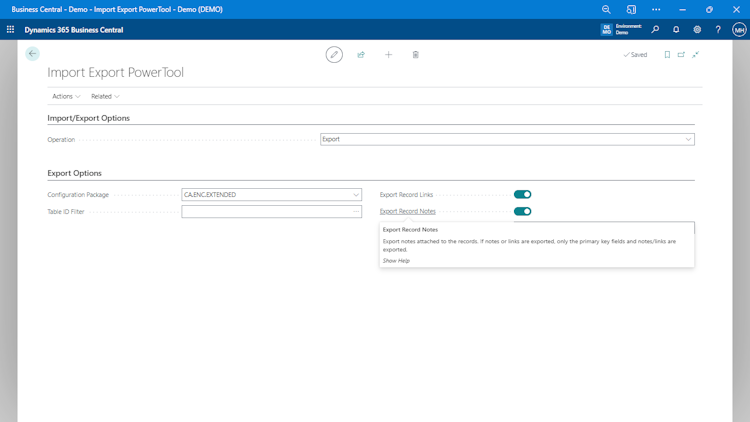Open page in new window
Viewport: 750px width, 422px height.
(x=681, y=55)
